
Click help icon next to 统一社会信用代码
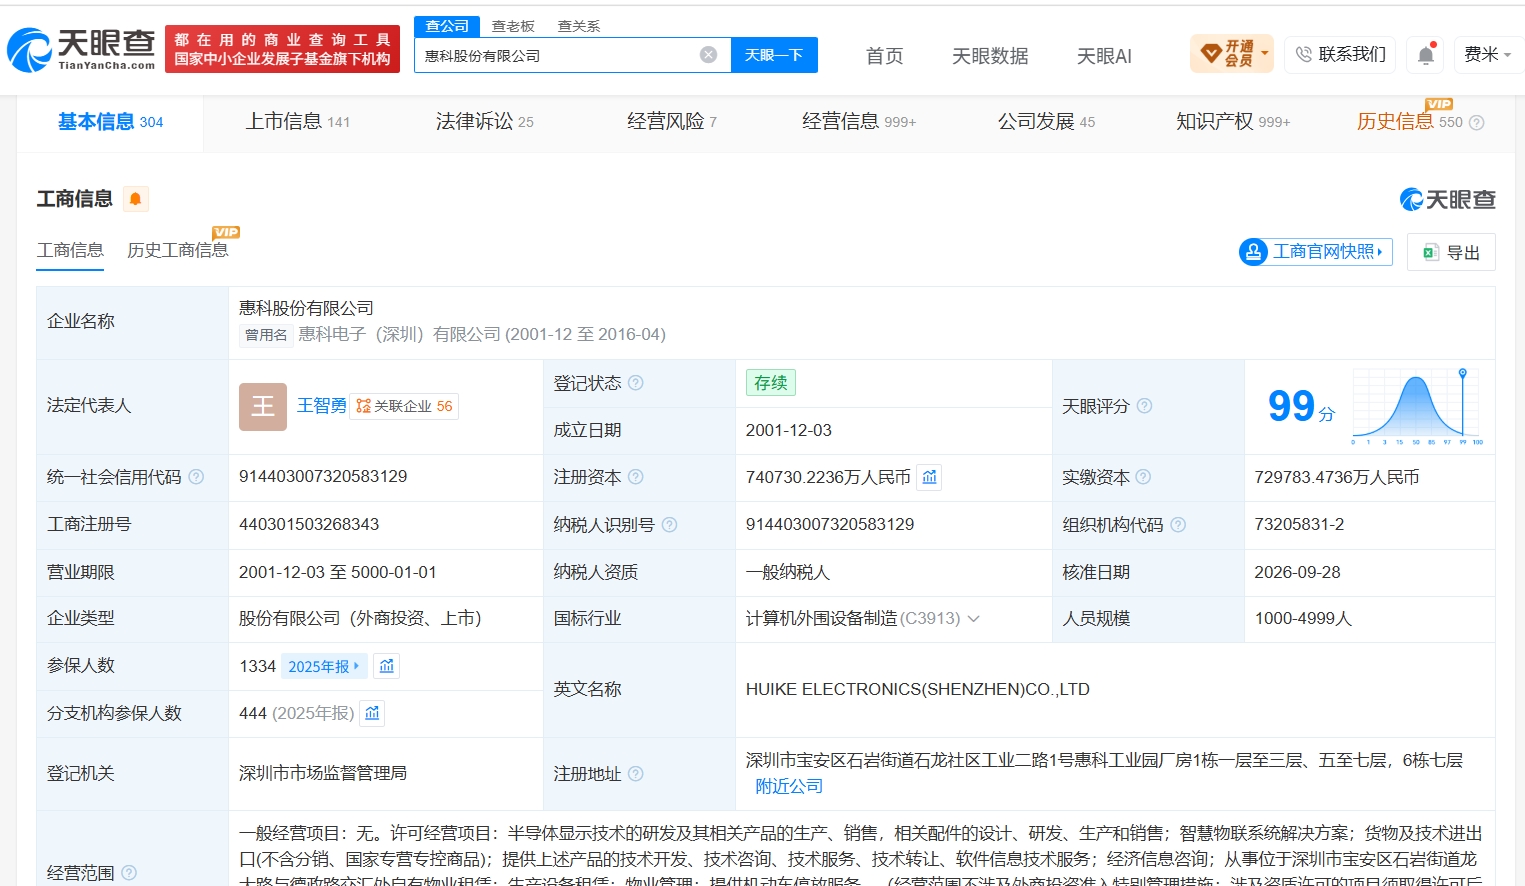coord(196,477)
